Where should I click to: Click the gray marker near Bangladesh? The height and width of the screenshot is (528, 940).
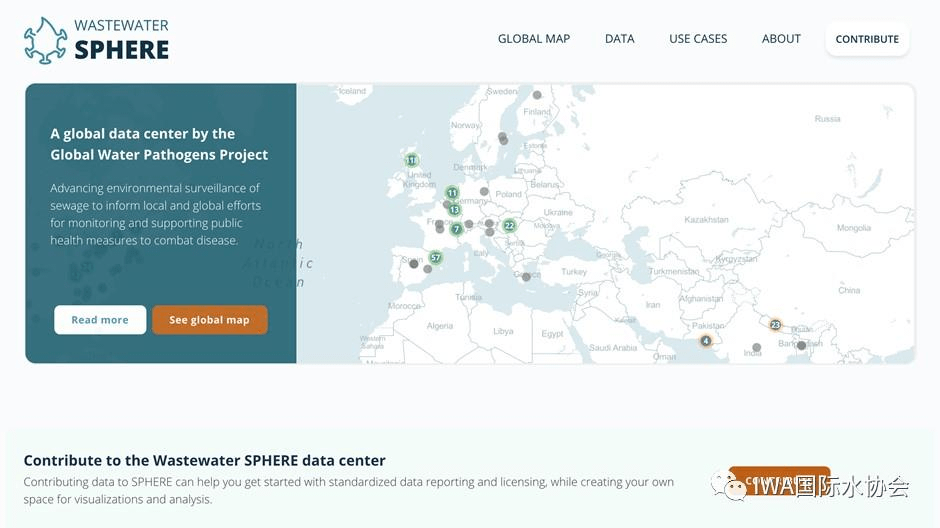point(801,345)
